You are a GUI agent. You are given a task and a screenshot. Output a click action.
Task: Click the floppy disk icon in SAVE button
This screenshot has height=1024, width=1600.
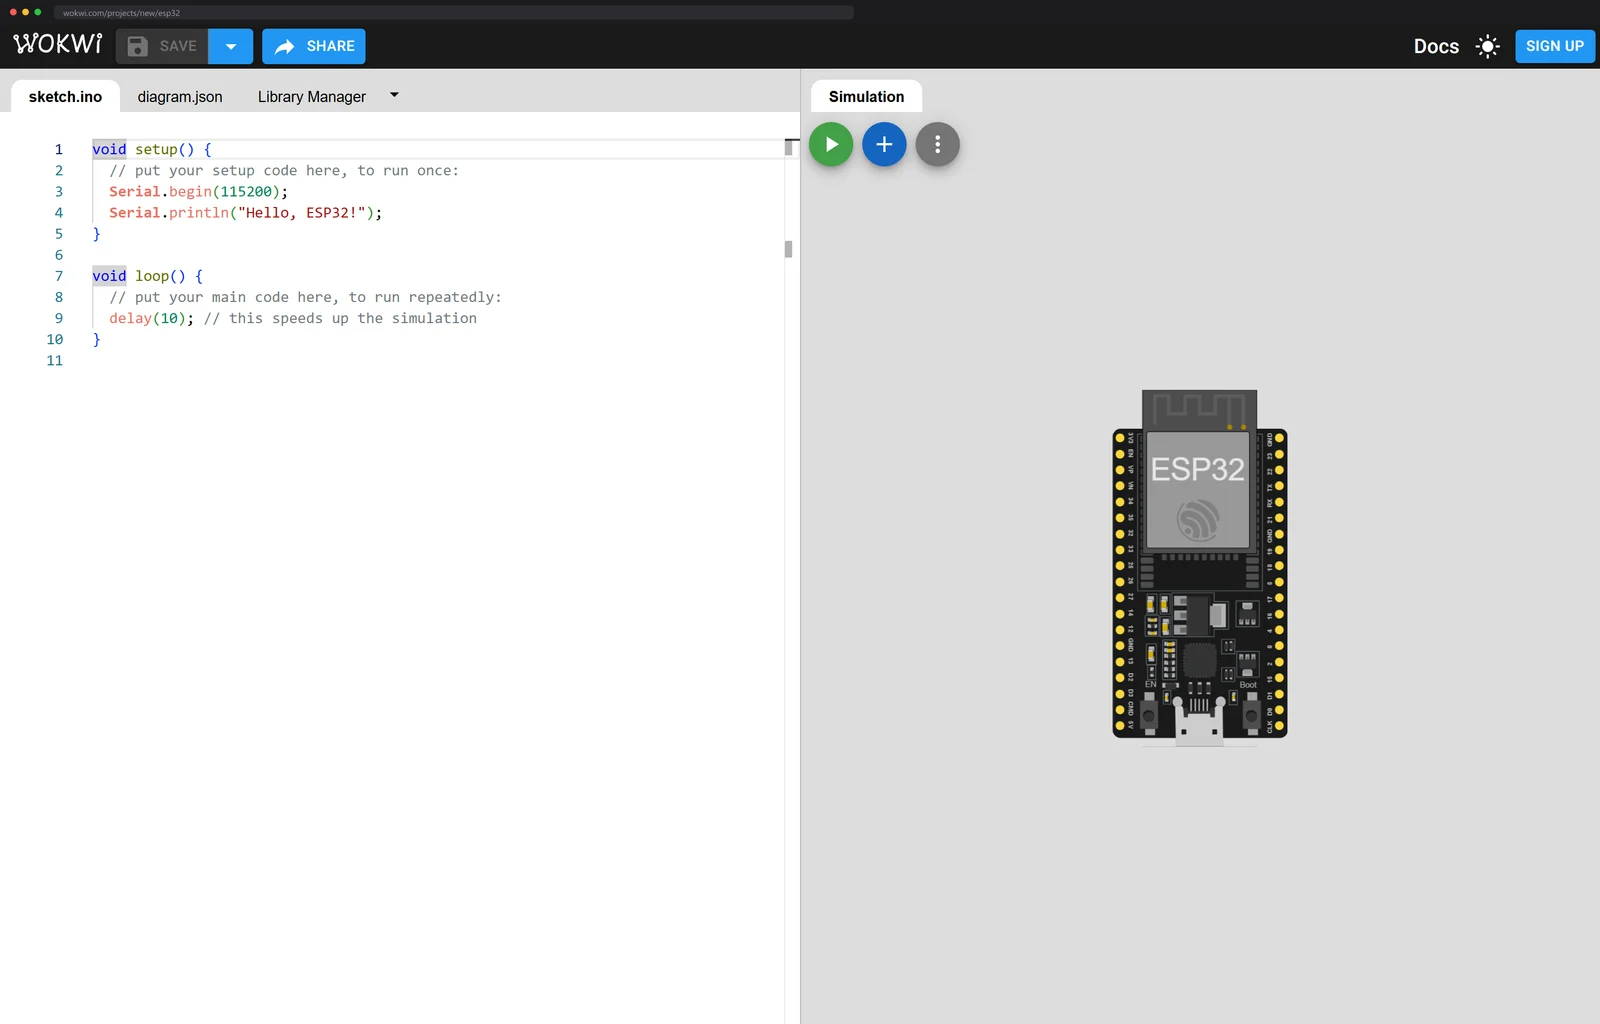tap(138, 46)
